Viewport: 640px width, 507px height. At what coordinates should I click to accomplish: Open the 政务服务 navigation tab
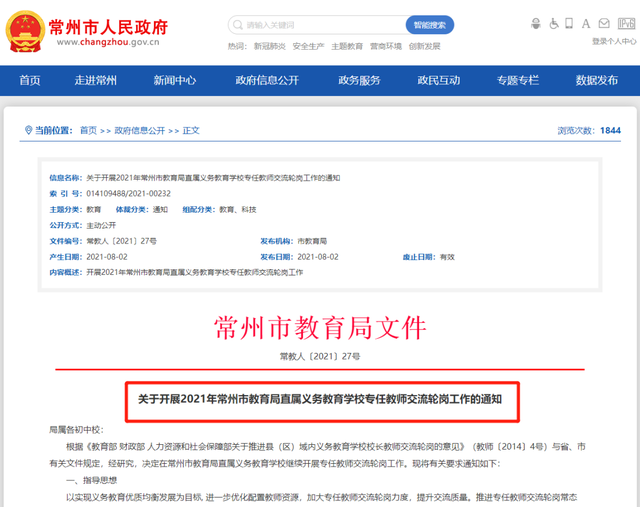click(x=359, y=80)
